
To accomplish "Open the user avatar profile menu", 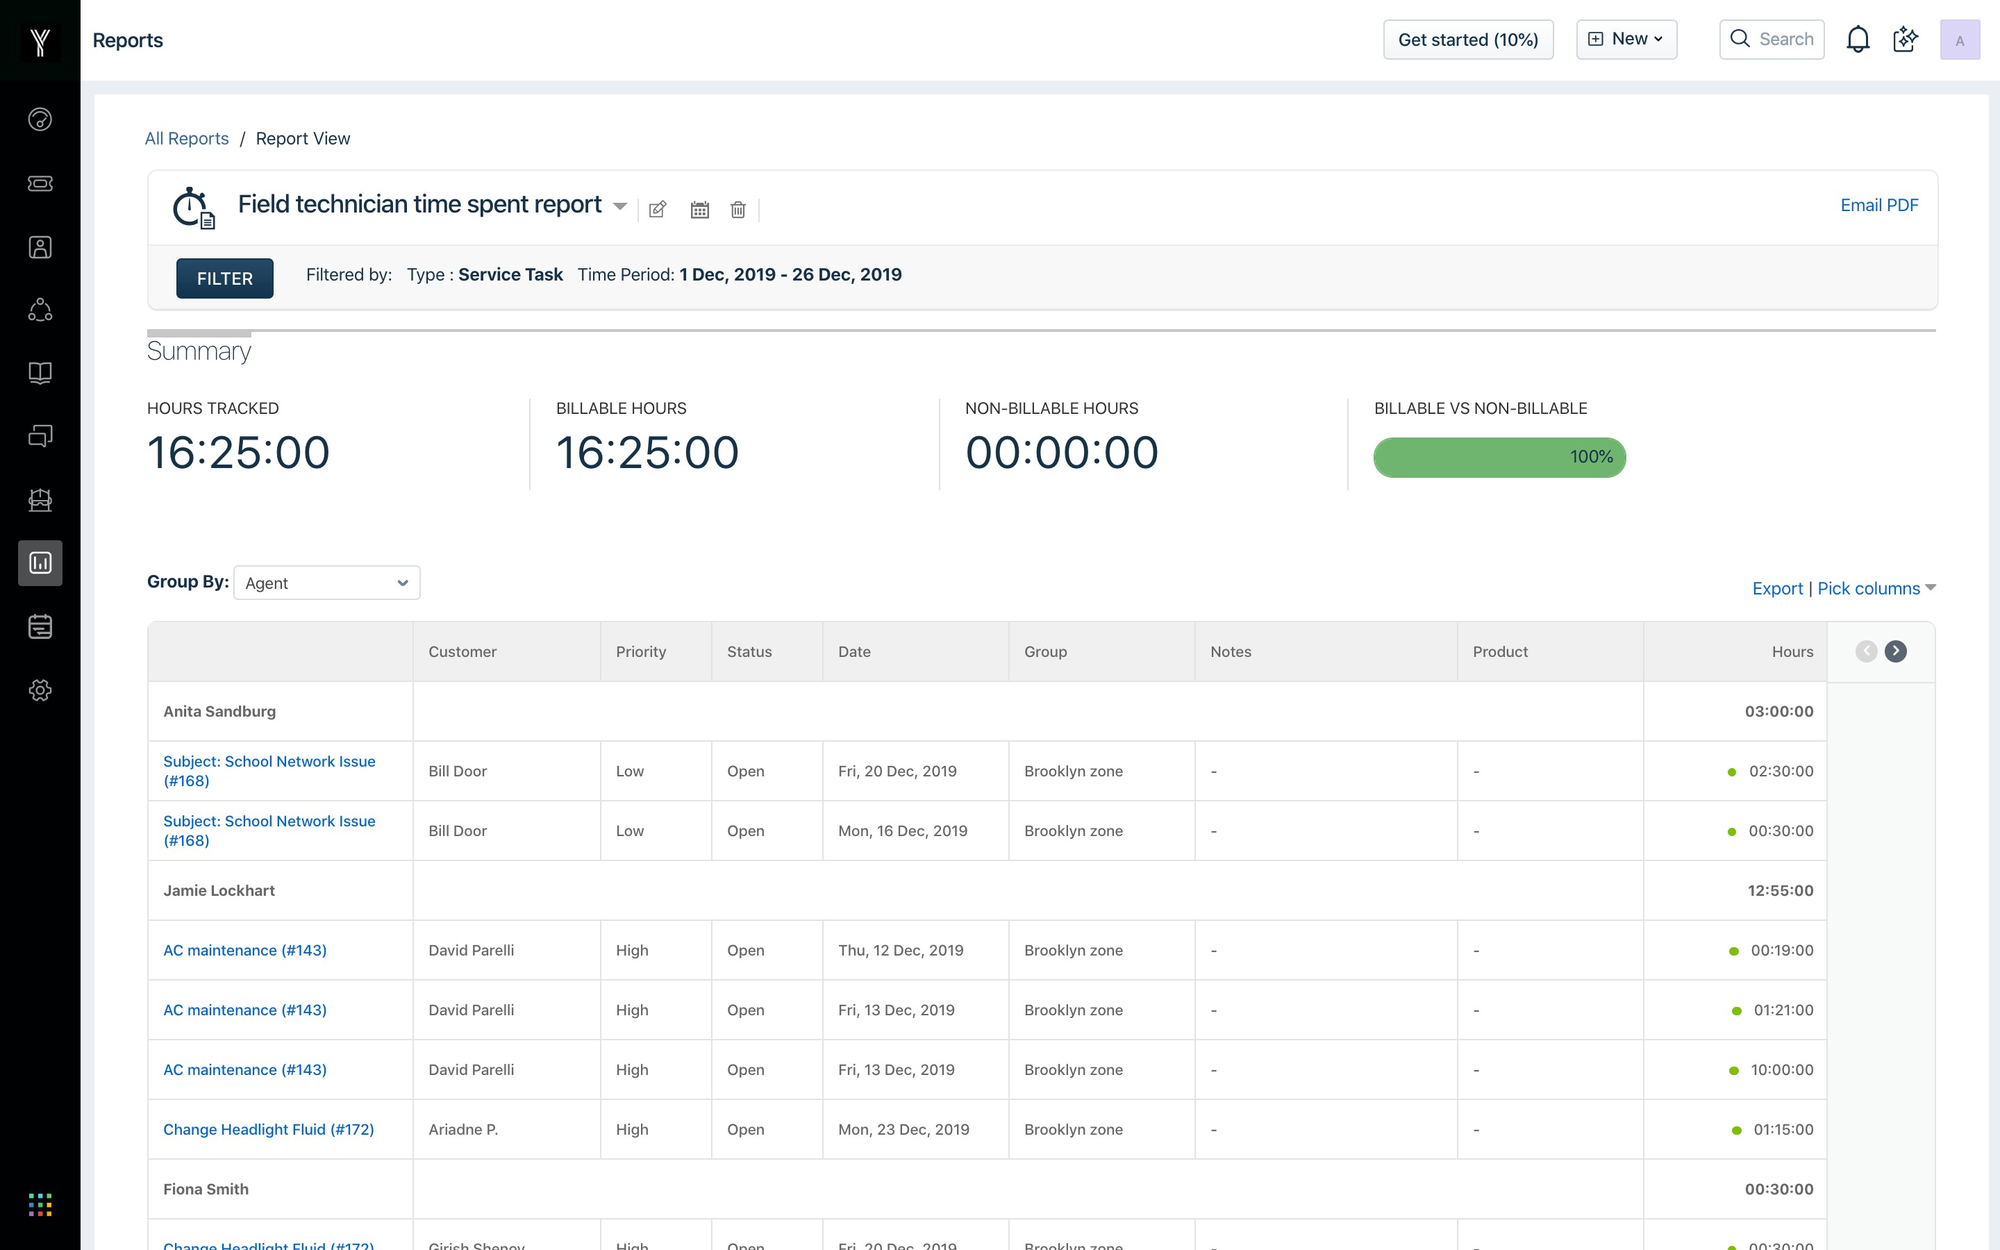I will (x=1960, y=40).
